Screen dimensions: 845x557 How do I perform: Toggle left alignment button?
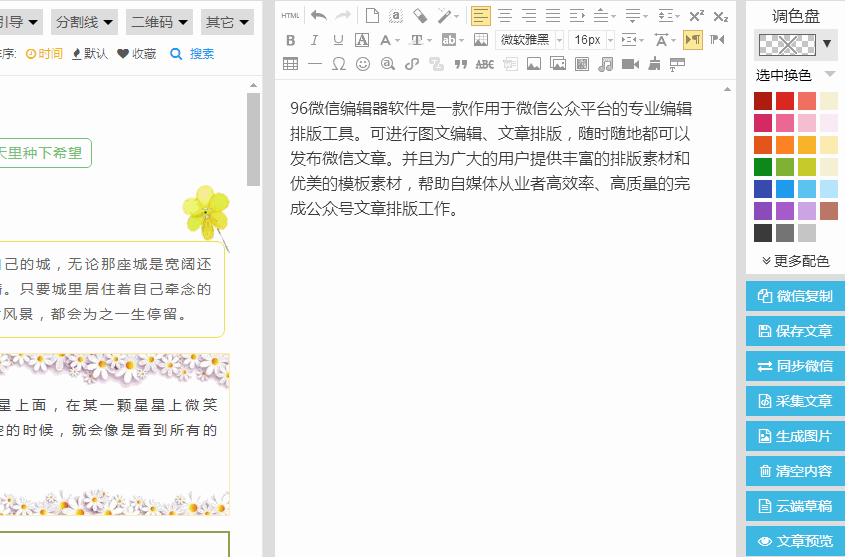pos(481,16)
